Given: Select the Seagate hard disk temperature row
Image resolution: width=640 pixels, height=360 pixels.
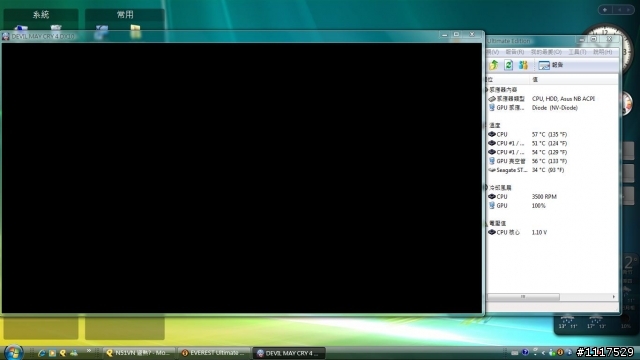Looking at the screenshot, I should click(552, 170).
